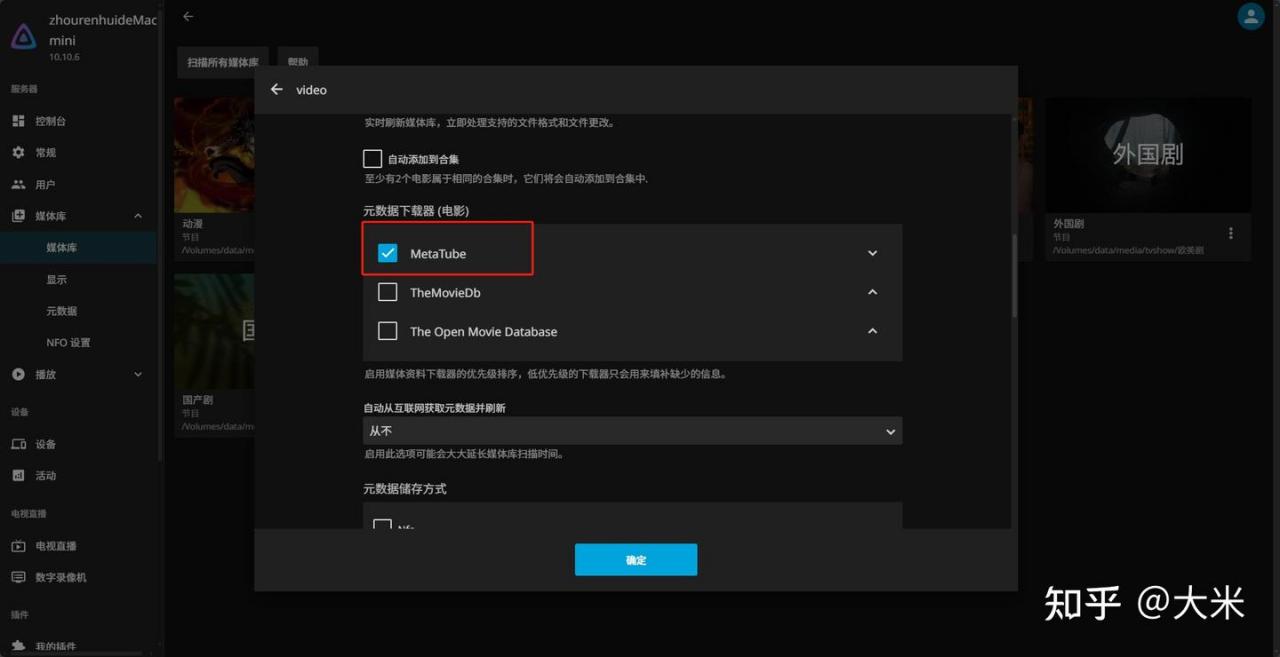The image size is (1280, 657).
Task: Click the 元数据储存方式 heading
Action: (x=404, y=489)
